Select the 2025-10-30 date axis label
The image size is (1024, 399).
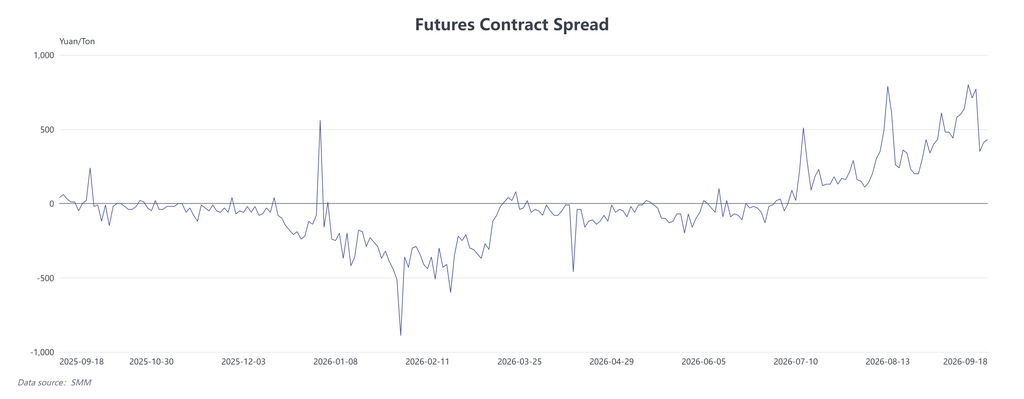152,361
